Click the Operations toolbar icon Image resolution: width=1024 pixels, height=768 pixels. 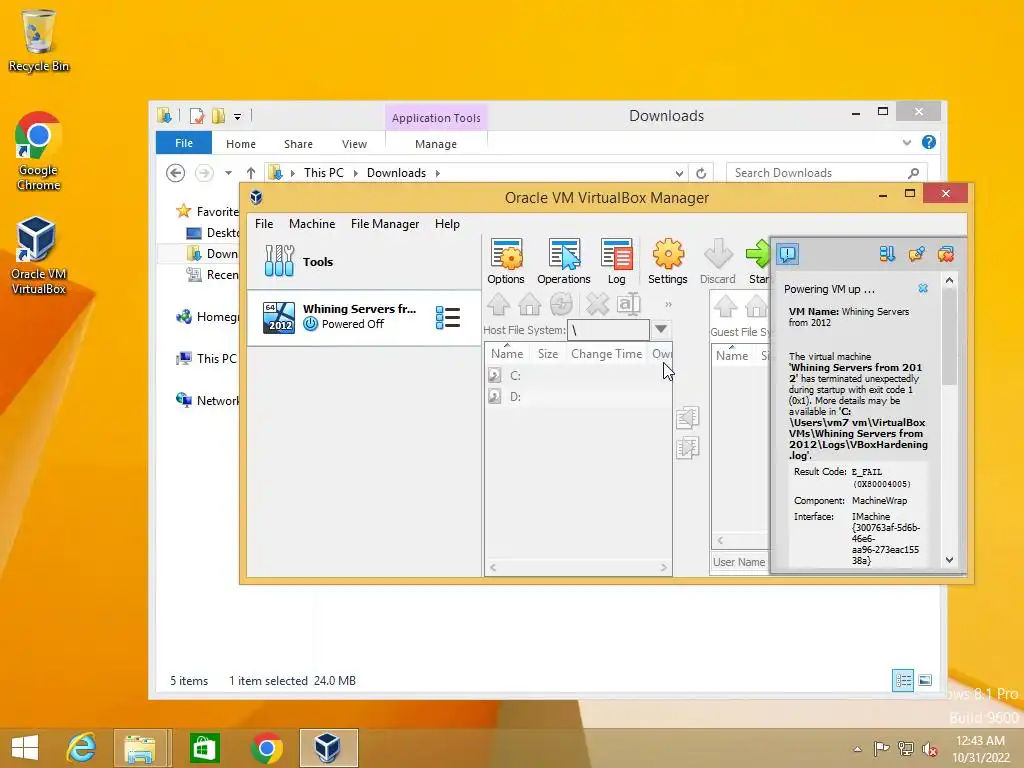(x=564, y=261)
